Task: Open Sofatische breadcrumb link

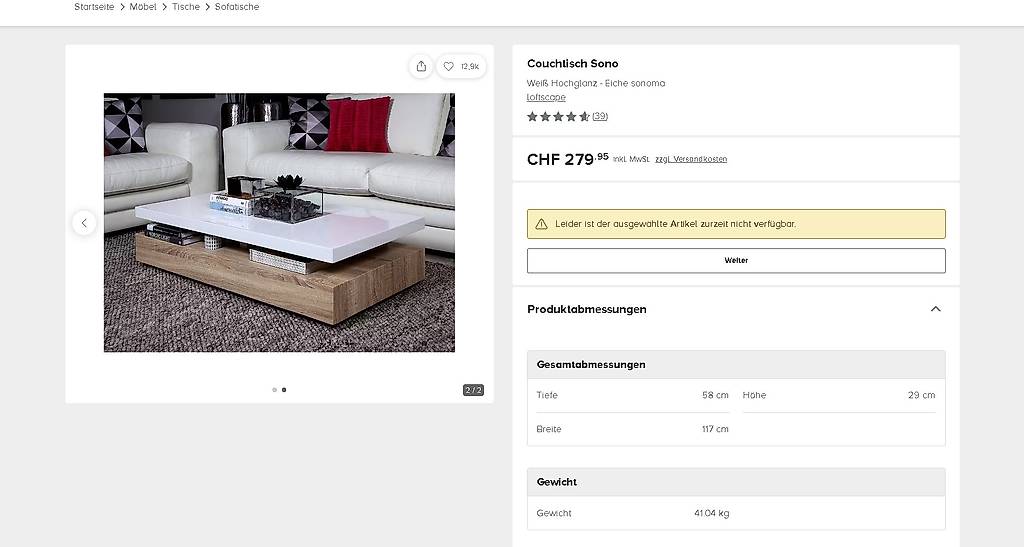Action: click(237, 7)
